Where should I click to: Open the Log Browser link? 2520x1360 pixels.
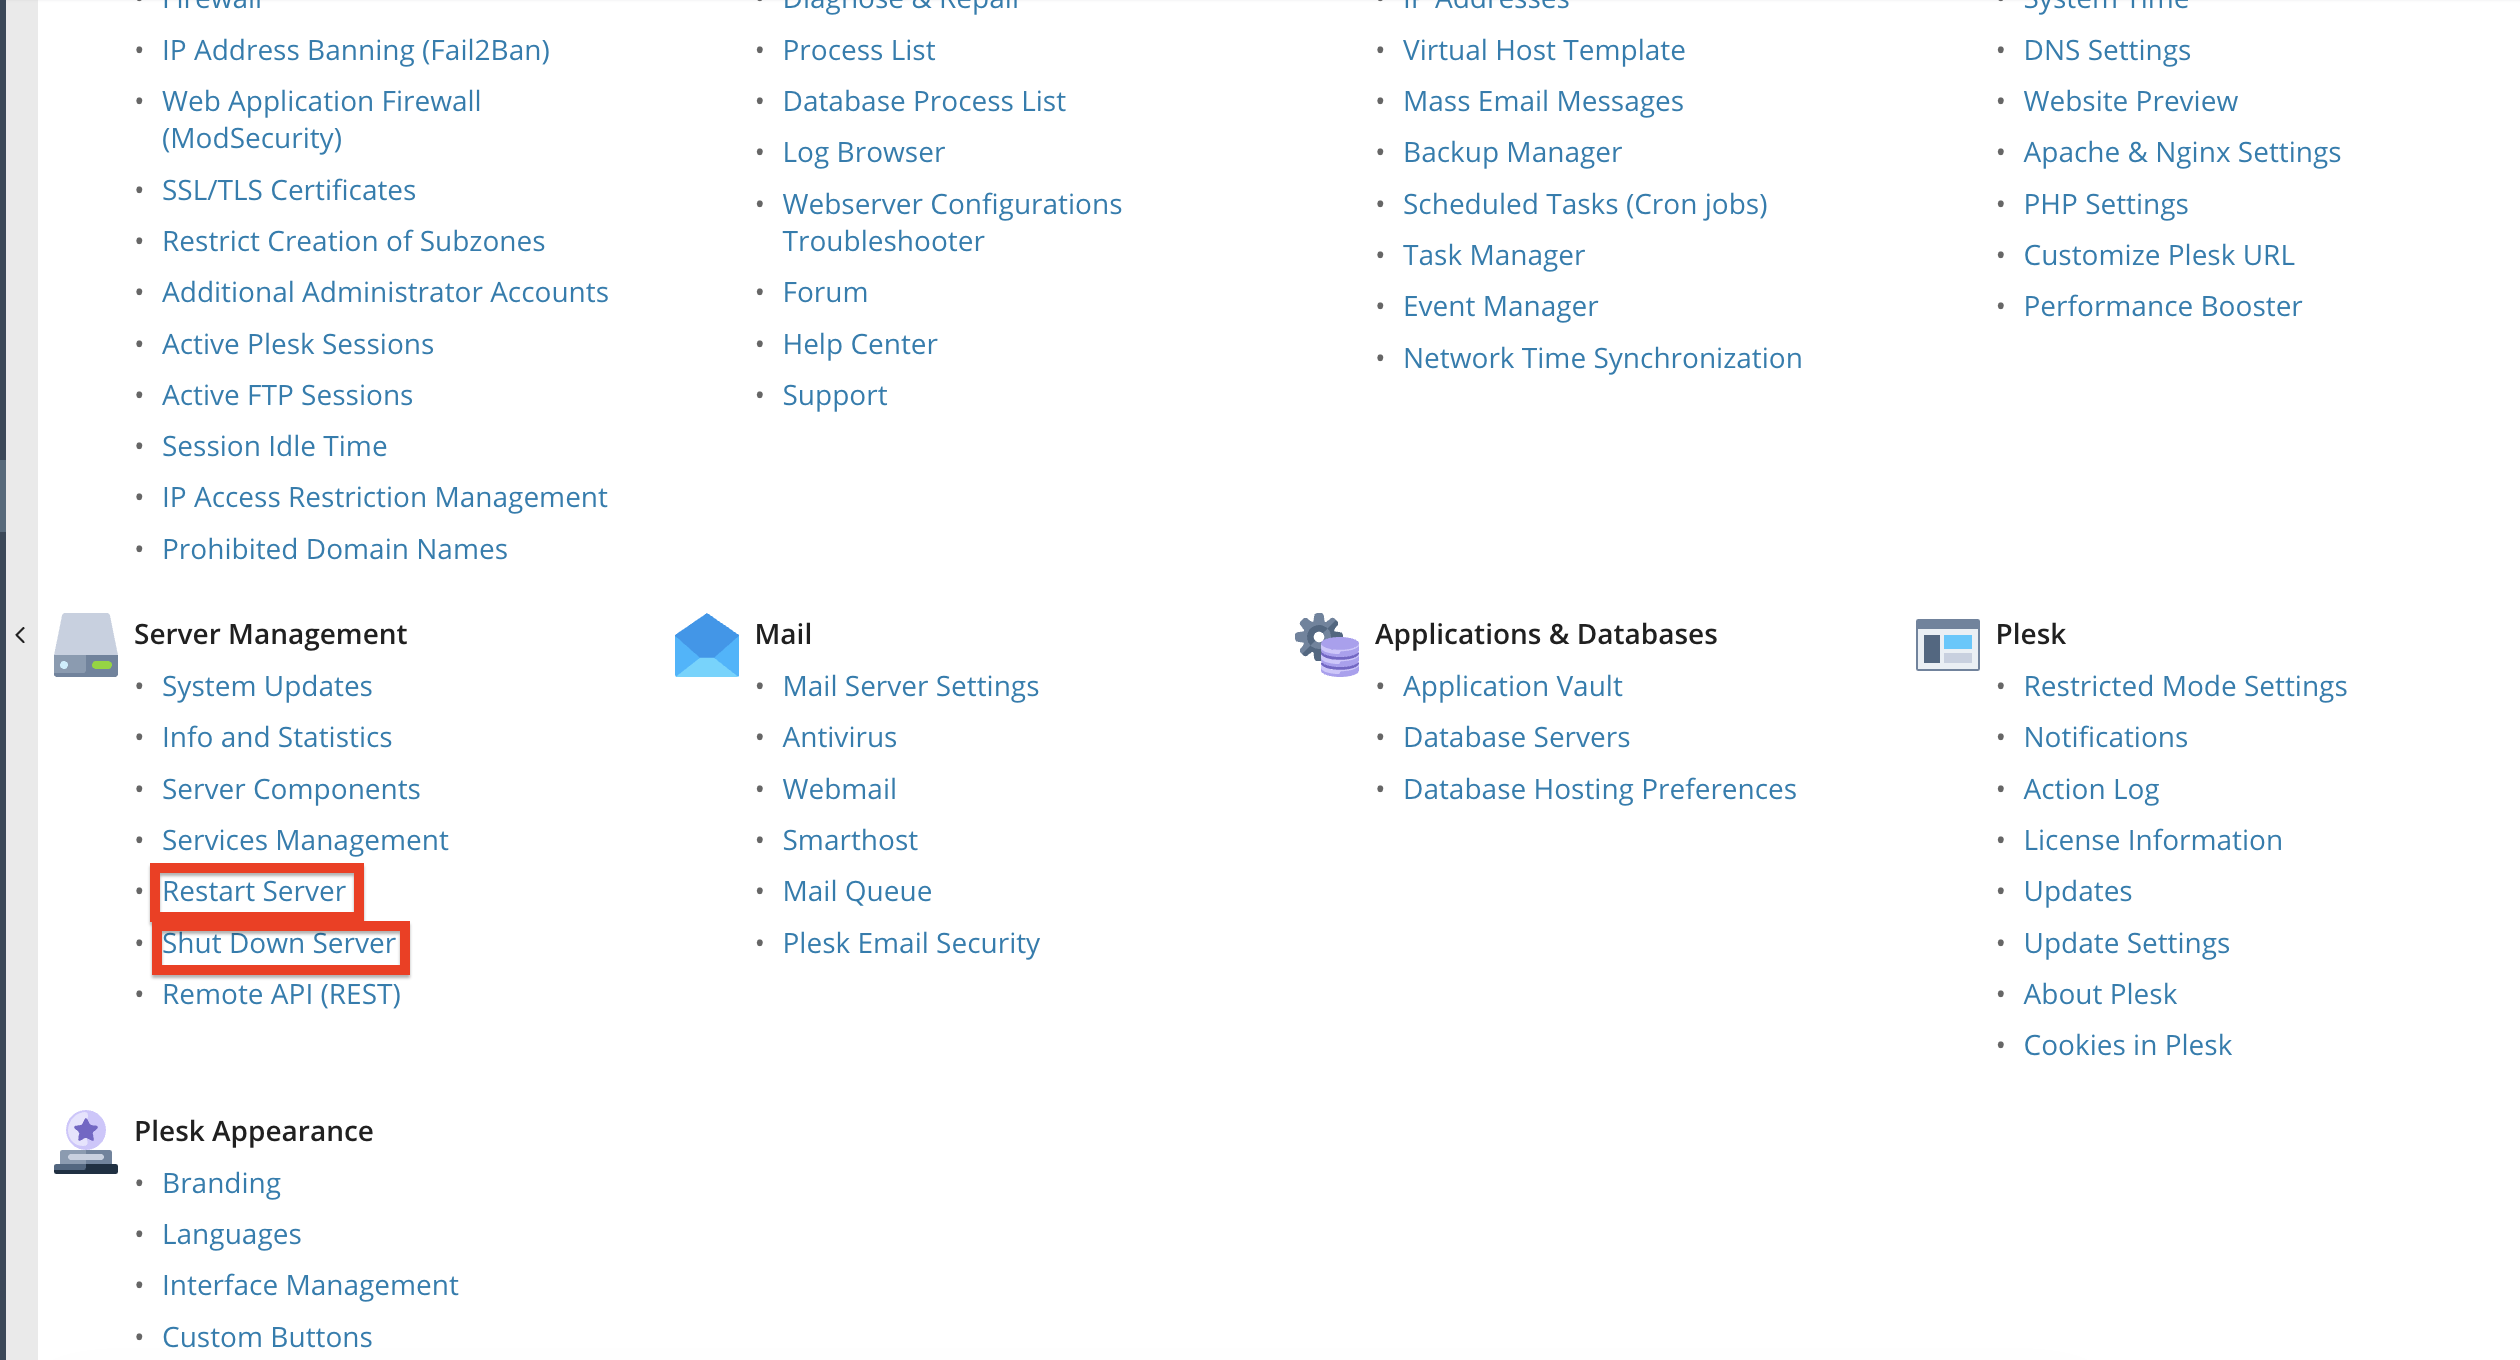[863, 152]
